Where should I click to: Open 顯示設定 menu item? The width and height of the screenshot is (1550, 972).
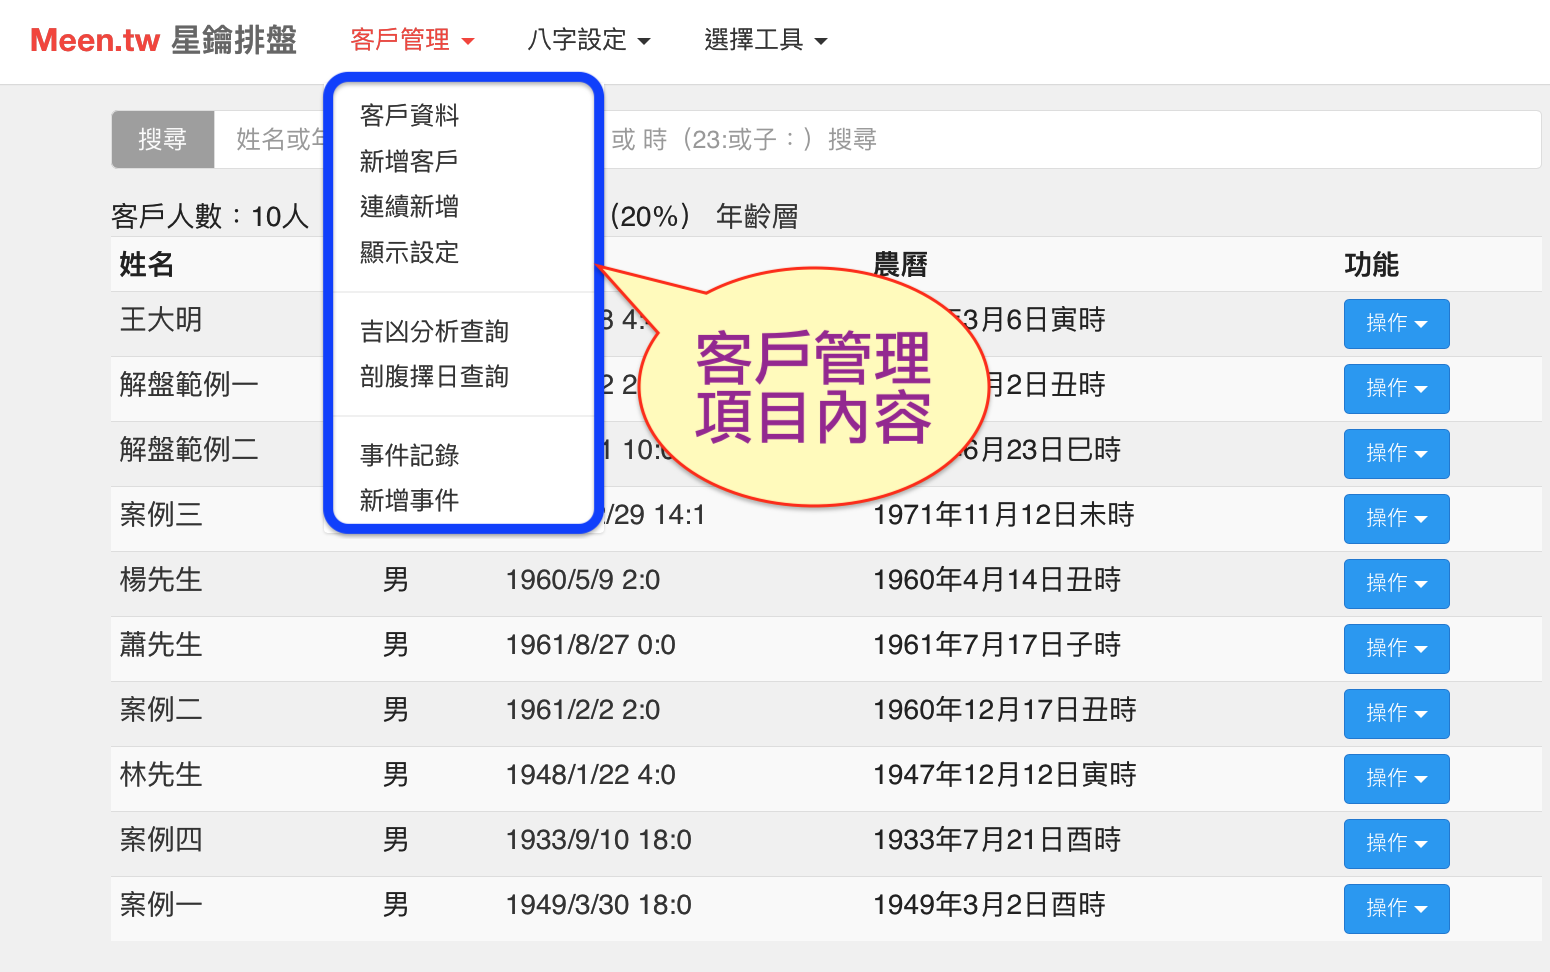tap(410, 252)
